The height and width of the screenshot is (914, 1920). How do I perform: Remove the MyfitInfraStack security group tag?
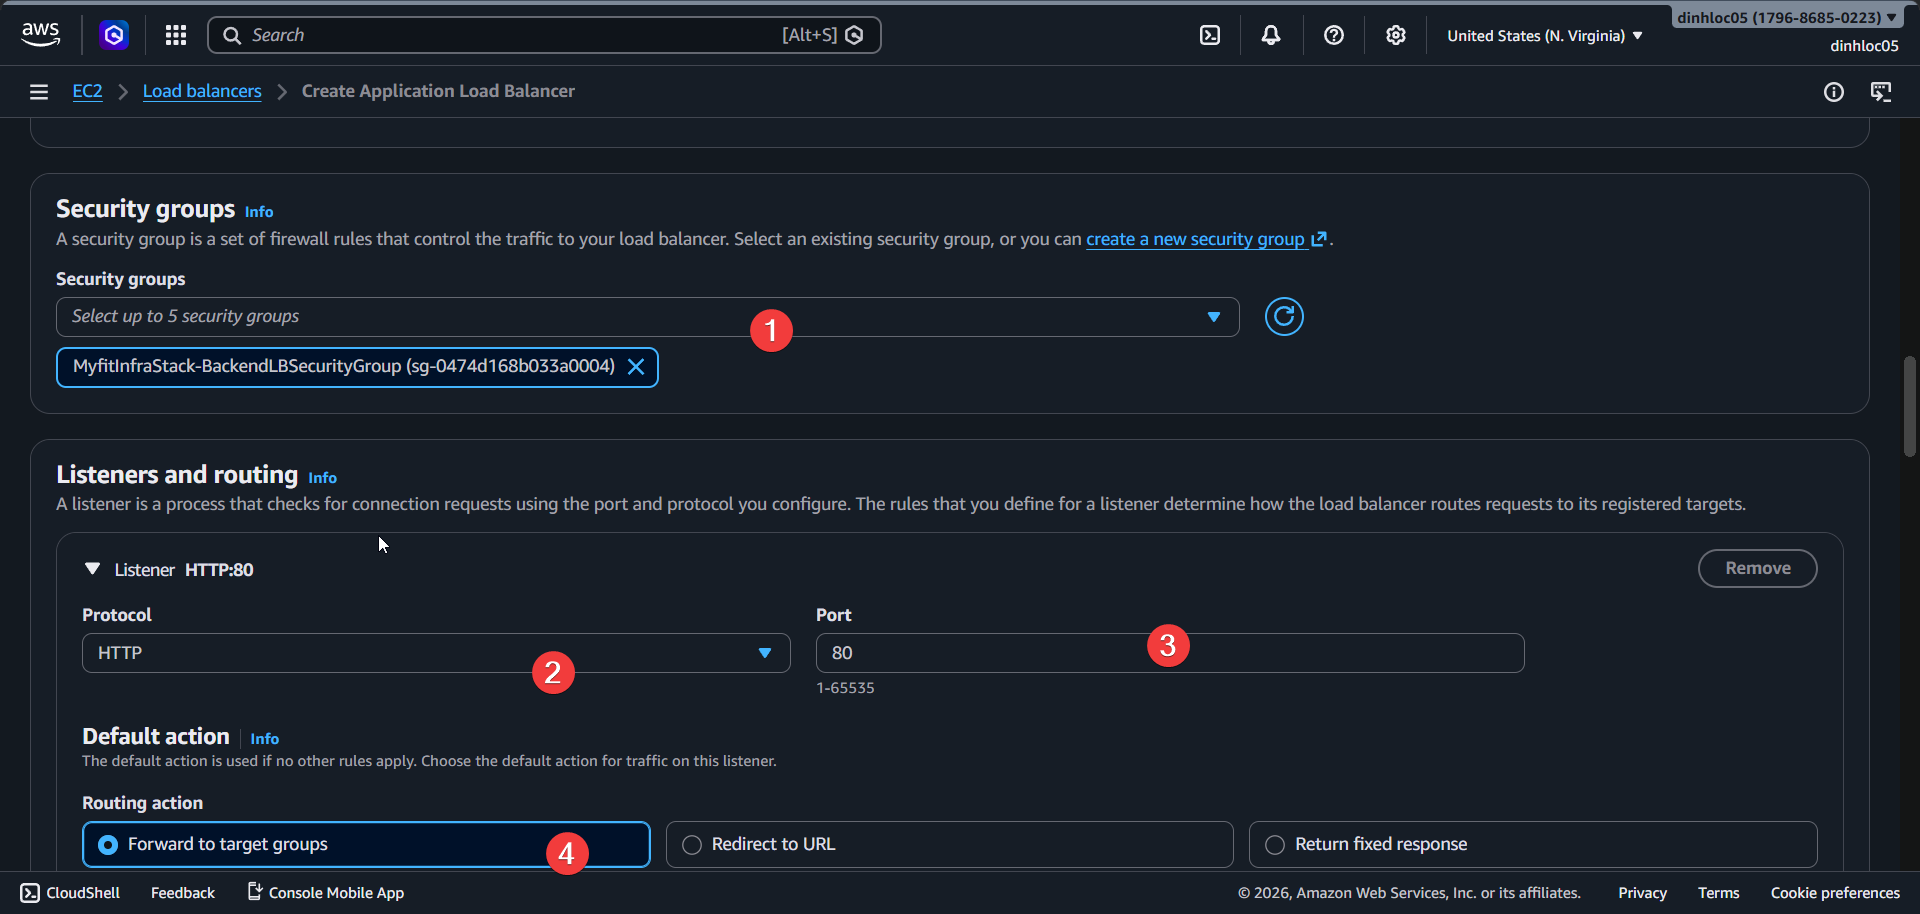point(636,366)
